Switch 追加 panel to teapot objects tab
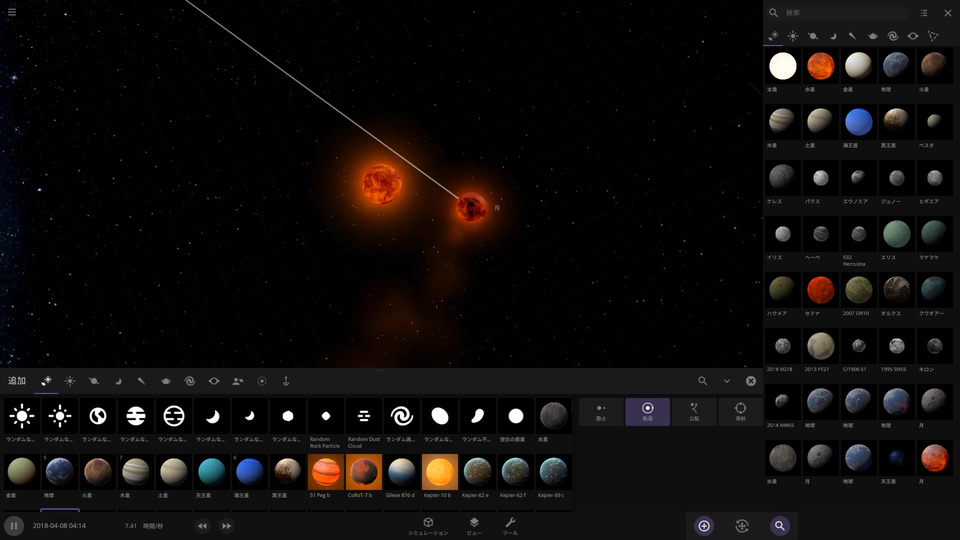This screenshot has height=540, width=960. (x=166, y=381)
